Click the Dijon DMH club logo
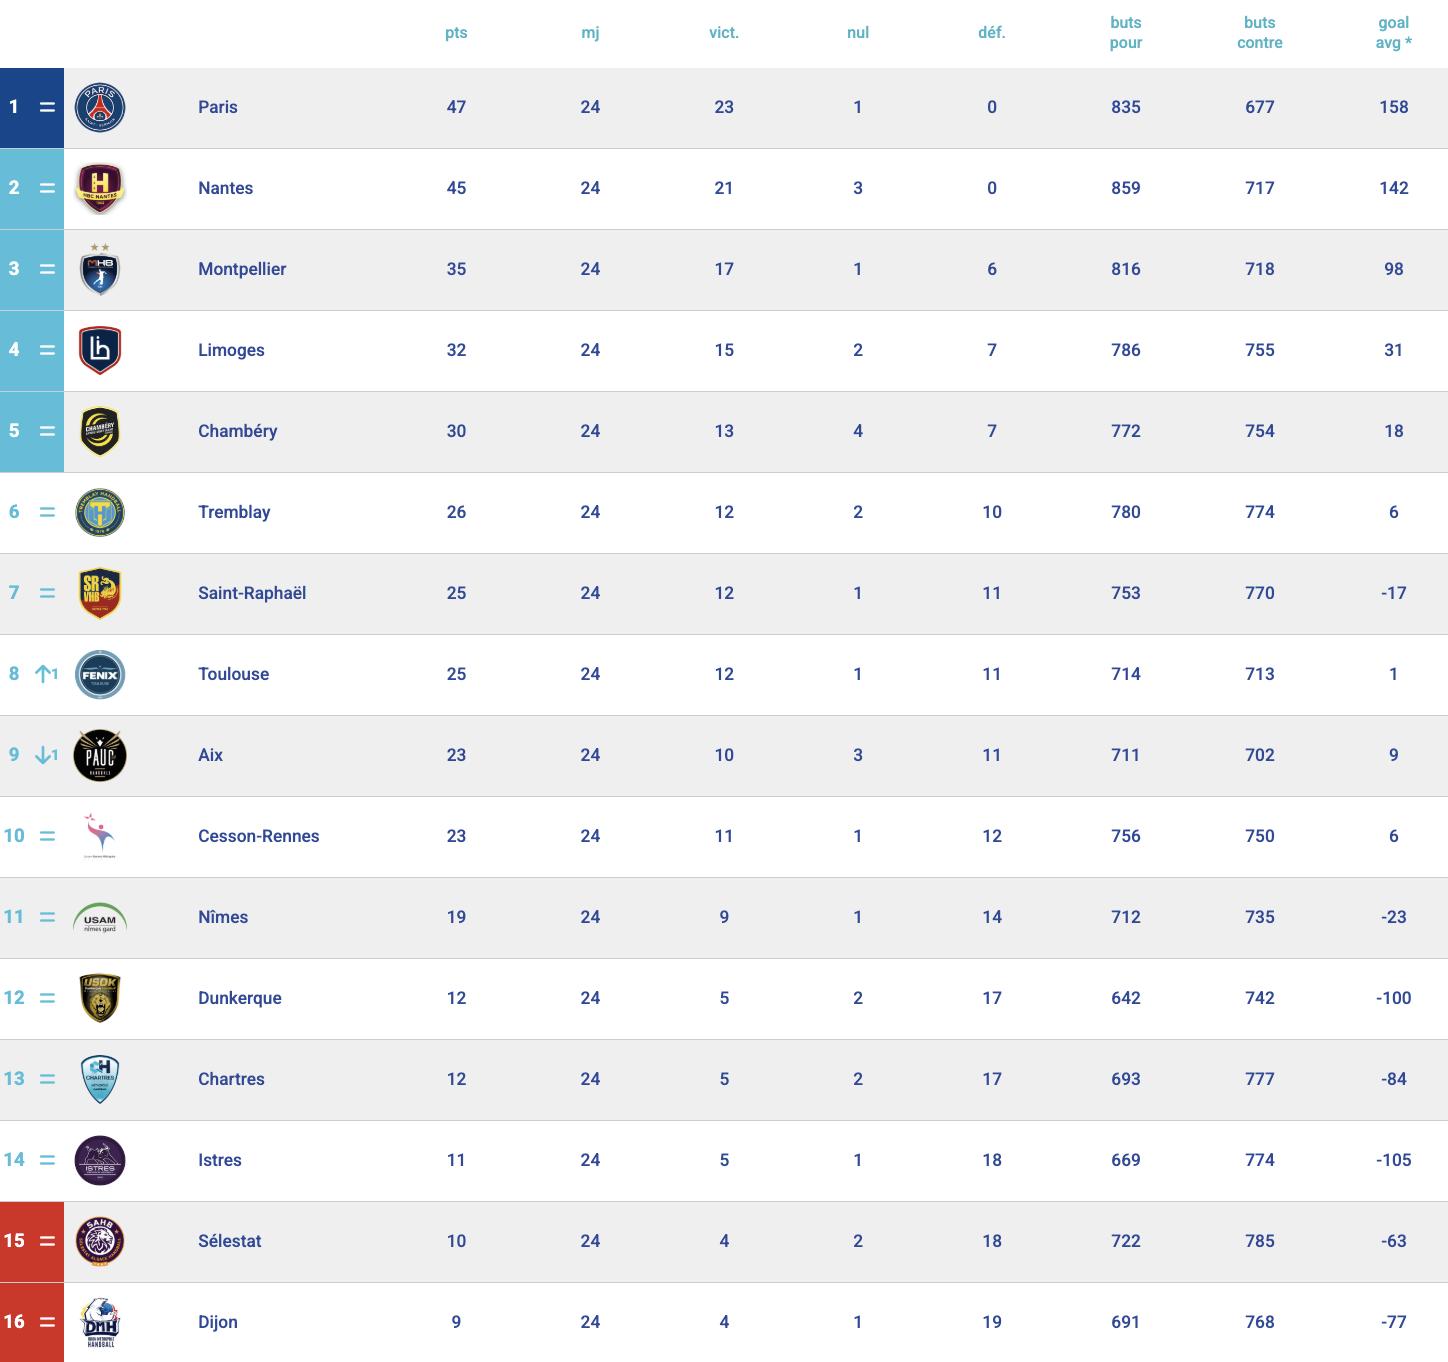This screenshot has height=1362, width=1448. [100, 1323]
